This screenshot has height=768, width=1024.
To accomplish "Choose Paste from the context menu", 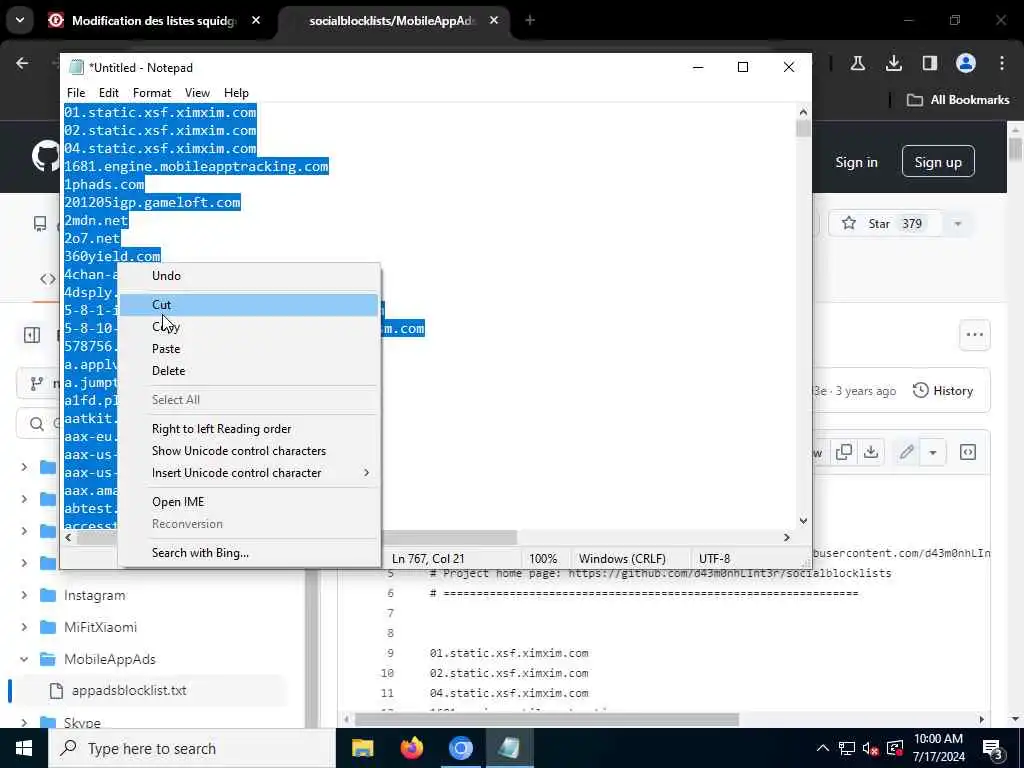I will tap(248, 349).
